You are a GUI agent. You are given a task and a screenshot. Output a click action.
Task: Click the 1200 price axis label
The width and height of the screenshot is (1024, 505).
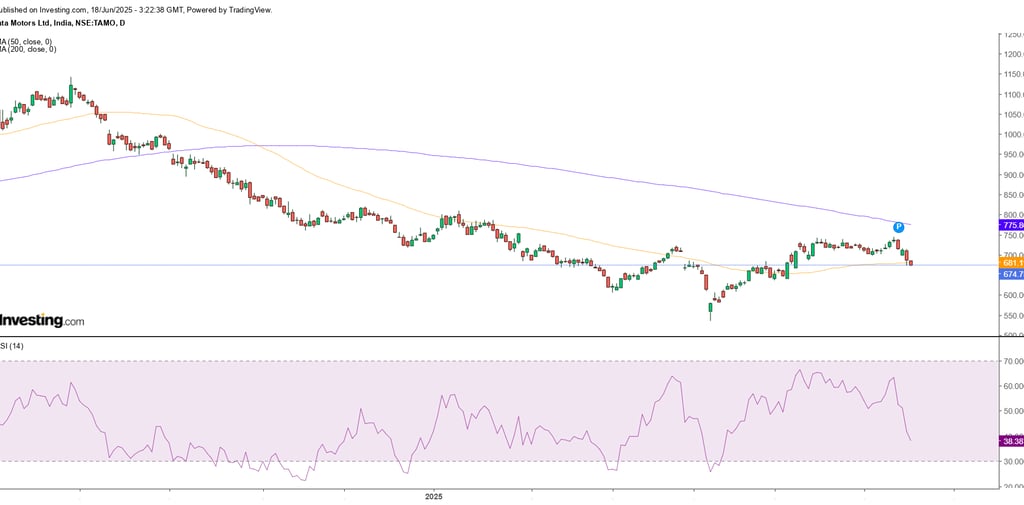tap(1014, 54)
